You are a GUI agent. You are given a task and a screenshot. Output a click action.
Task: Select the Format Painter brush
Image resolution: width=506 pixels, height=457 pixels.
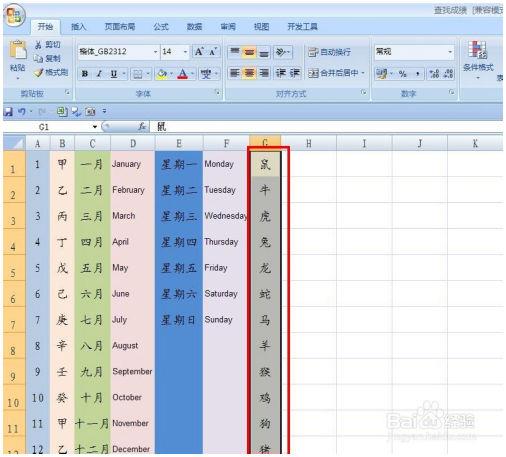click(39, 72)
